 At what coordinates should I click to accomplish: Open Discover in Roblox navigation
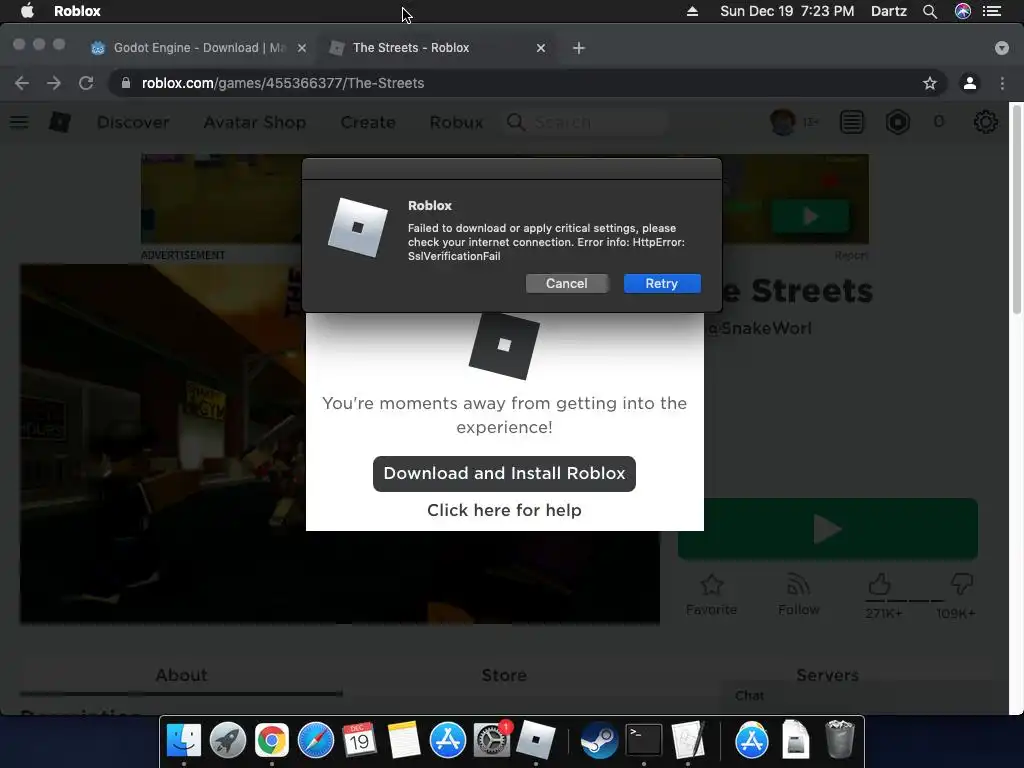(133, 122)
